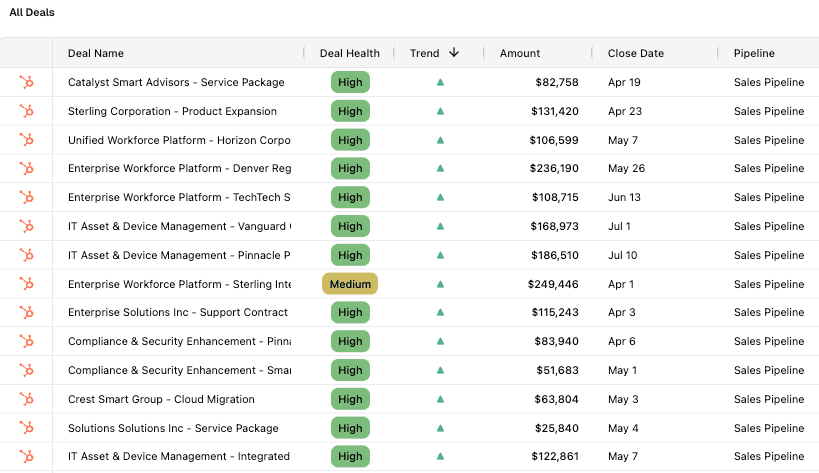Click HubSpot icon for Catalyst Smart Advisors deal
This screenshot has width=819, height=473.
point(27,82)
